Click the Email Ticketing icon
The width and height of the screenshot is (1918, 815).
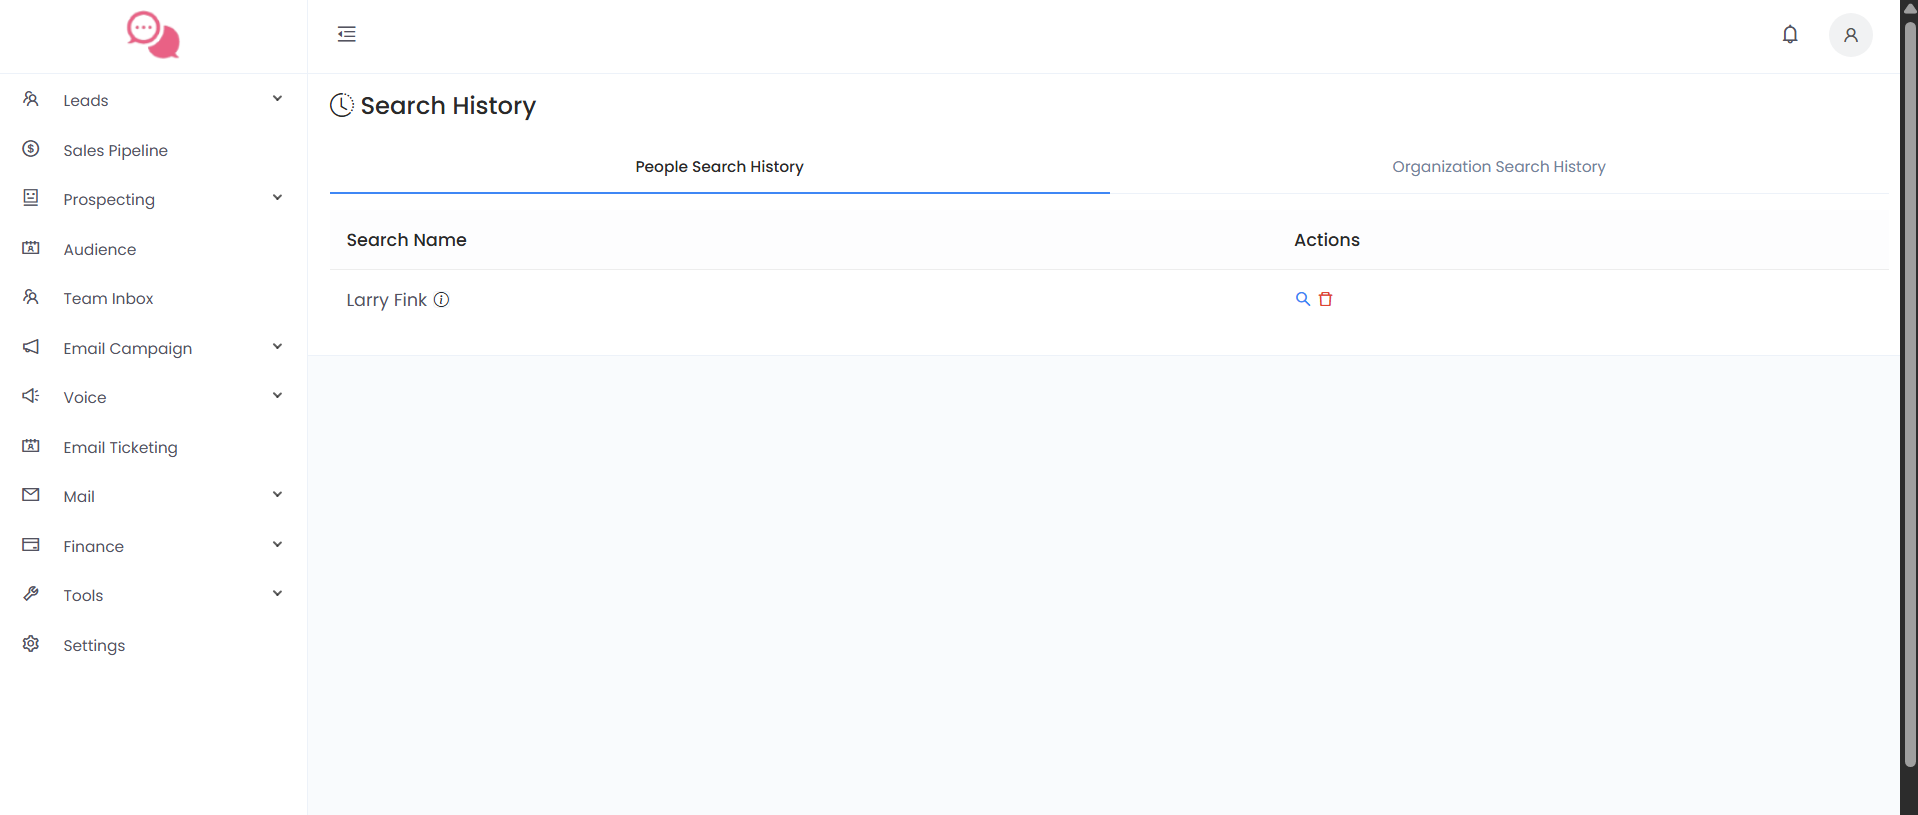[x=31, y=446]
